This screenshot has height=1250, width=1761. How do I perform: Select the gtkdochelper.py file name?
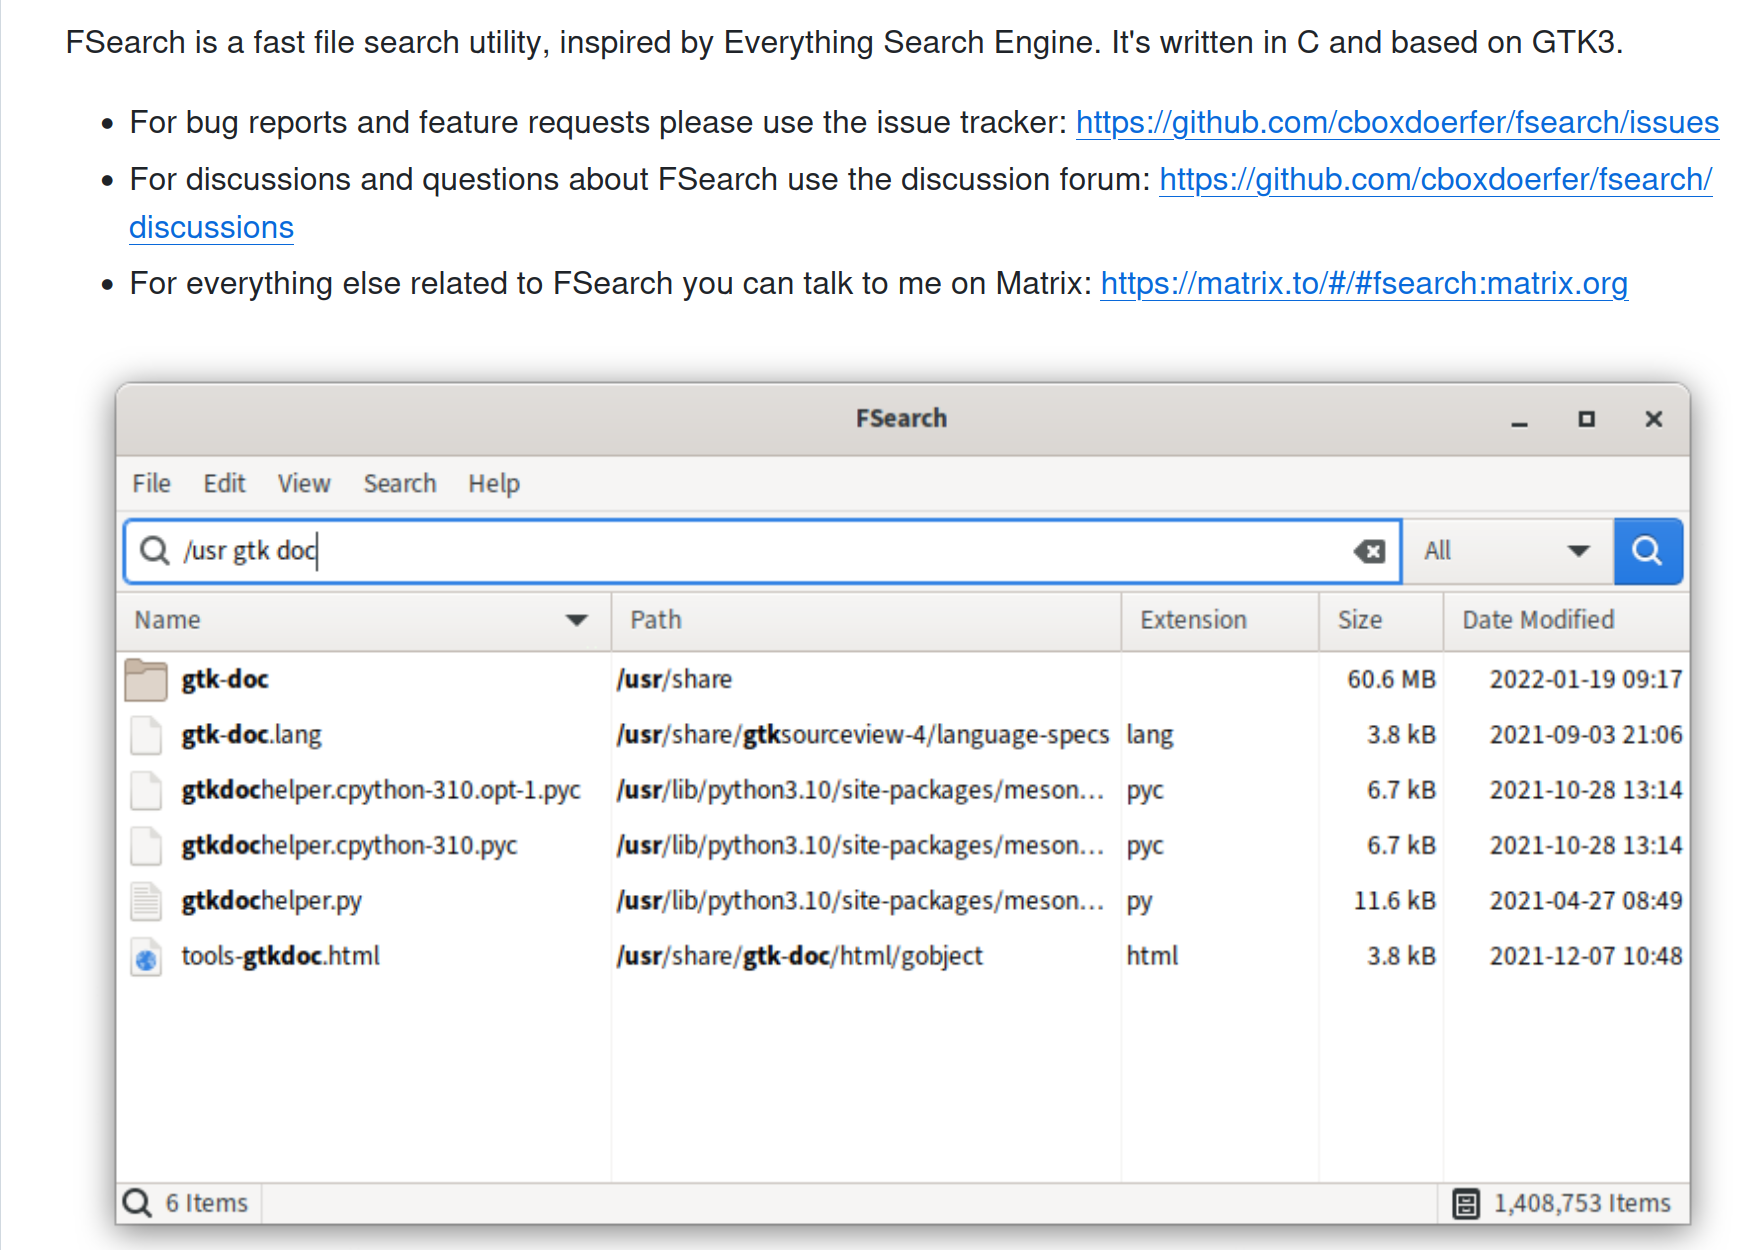tap(271, 901)
